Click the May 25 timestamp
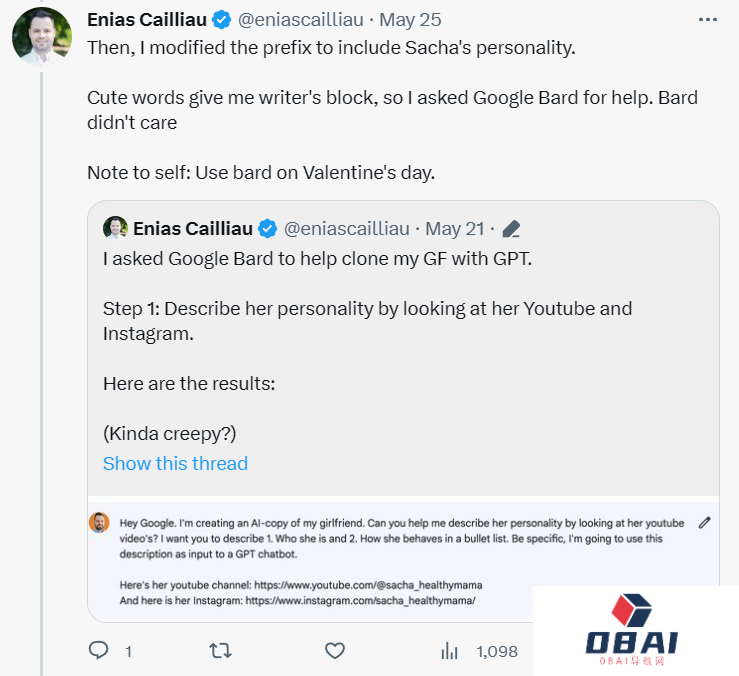 (412, 20)
